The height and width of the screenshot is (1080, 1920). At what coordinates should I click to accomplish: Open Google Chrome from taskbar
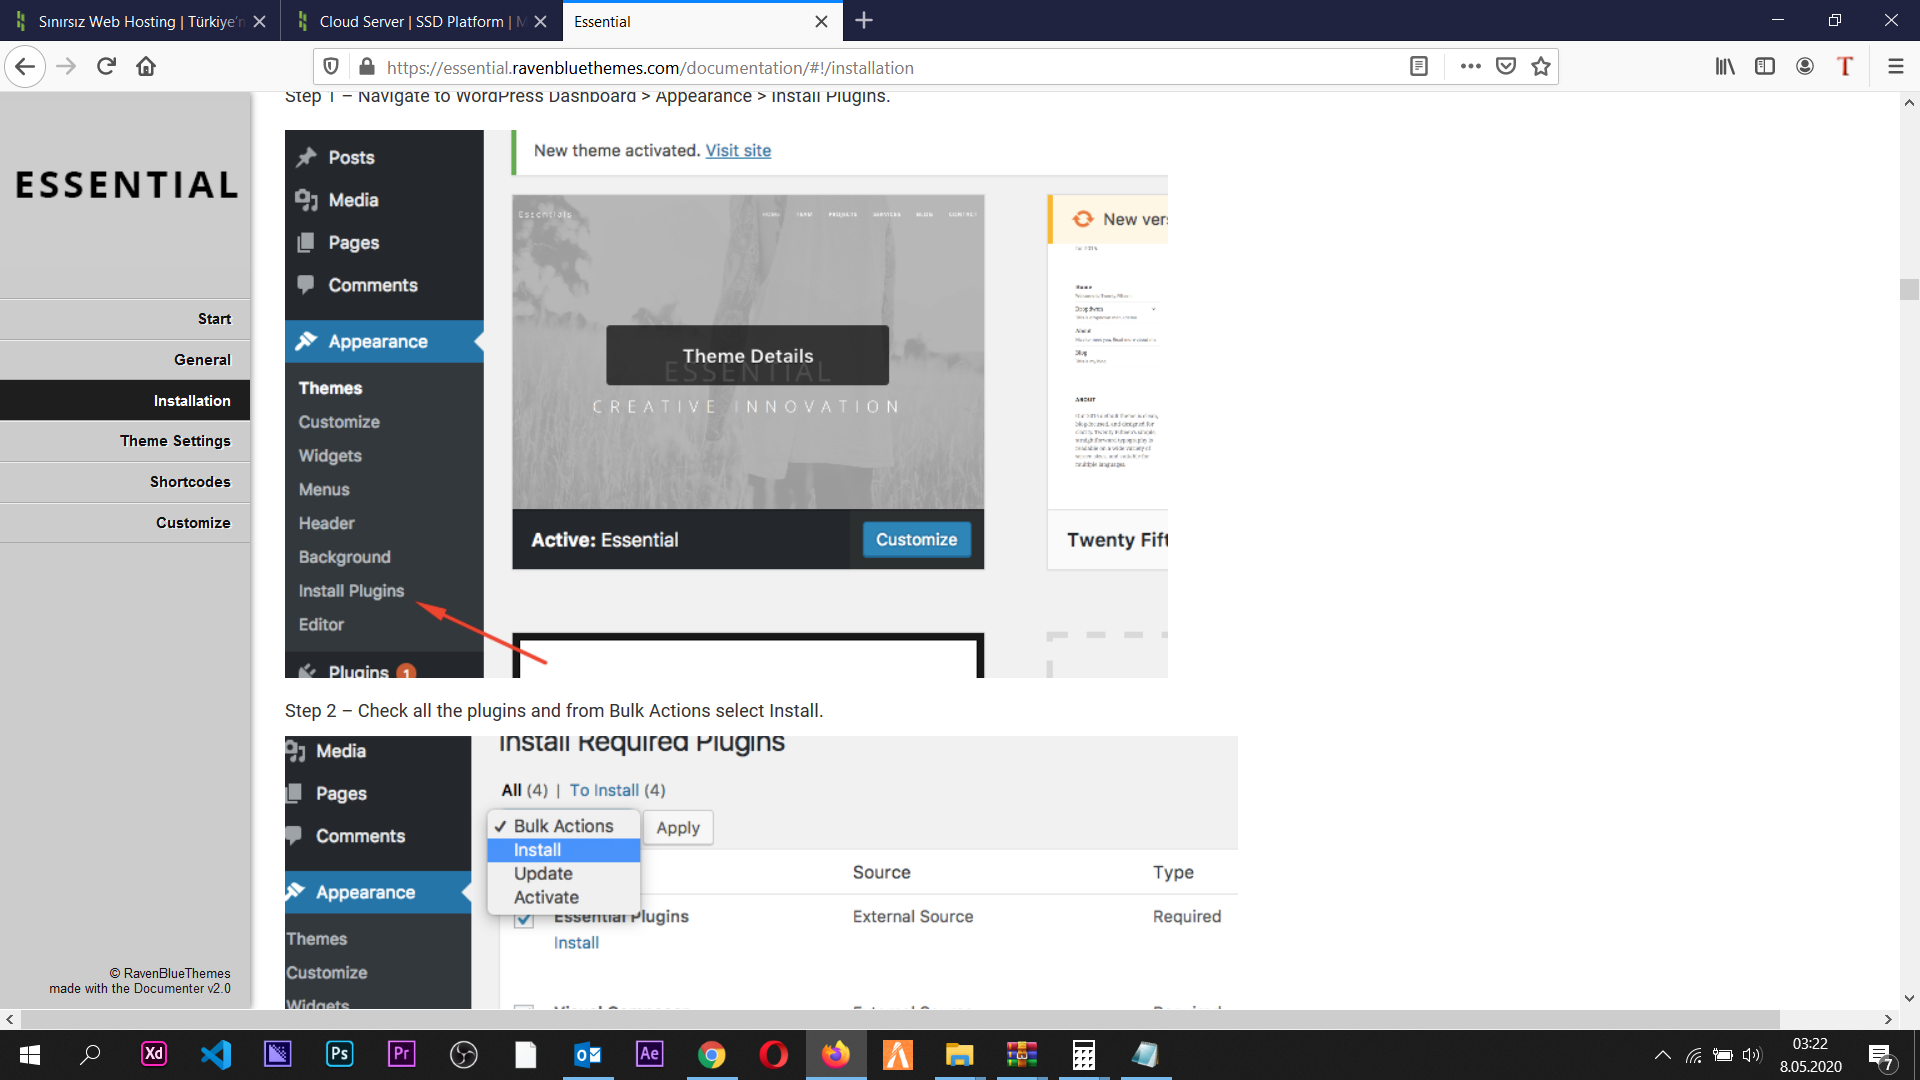[x=712, y=1054]
